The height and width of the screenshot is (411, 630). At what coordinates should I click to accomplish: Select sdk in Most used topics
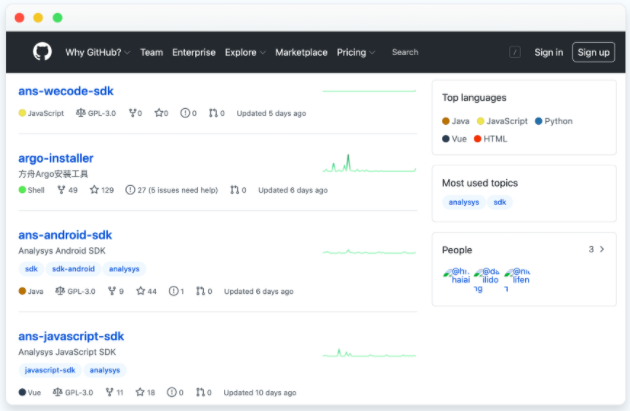tap(500, 202)
